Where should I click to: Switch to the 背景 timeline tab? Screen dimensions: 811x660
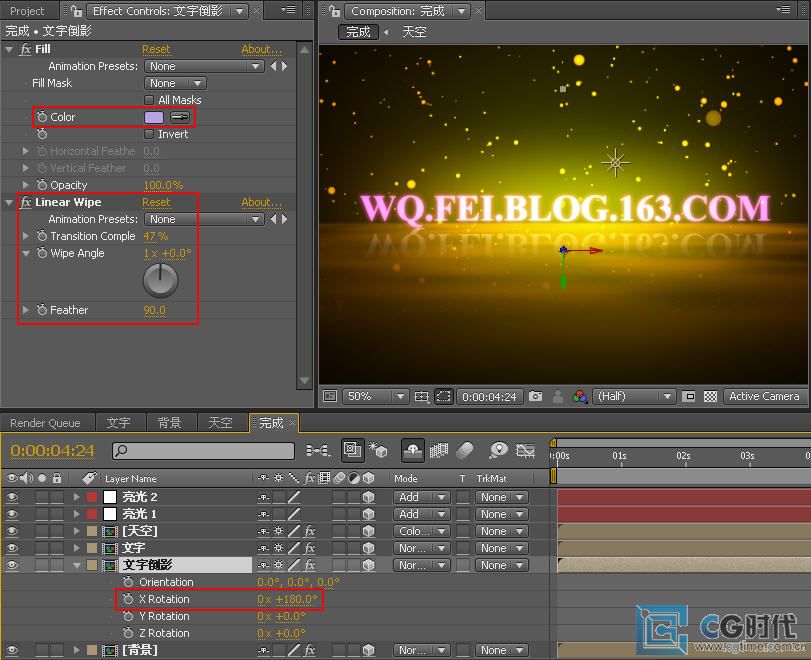click(170, 423)
